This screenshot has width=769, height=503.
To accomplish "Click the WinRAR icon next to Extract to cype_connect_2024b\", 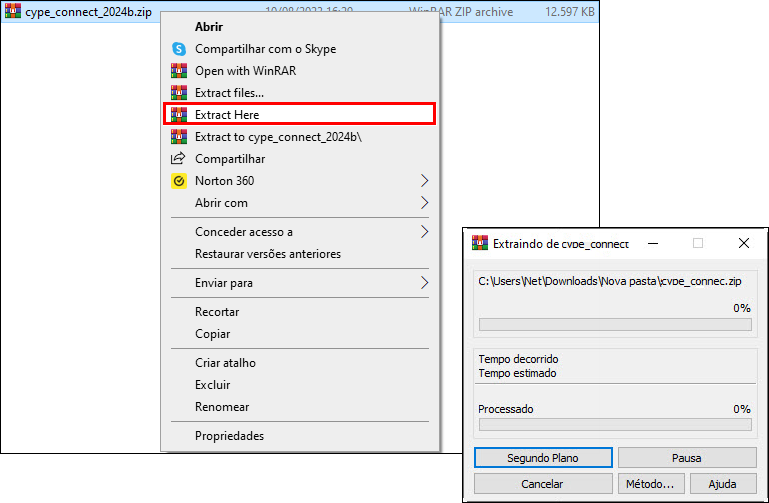I will [179, 137].
